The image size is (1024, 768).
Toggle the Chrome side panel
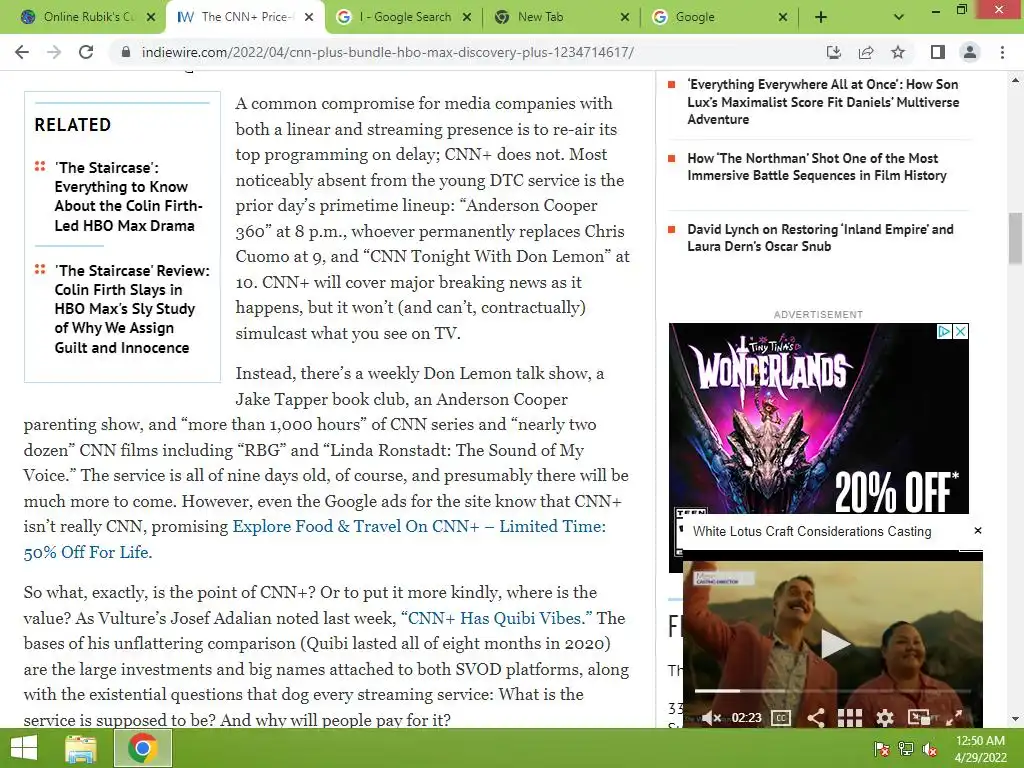point(938,52)
